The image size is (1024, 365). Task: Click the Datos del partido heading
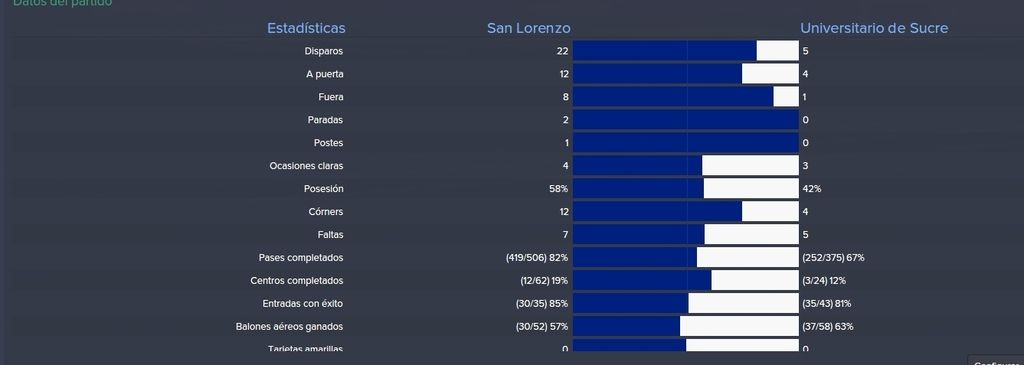tap(63, 3)
